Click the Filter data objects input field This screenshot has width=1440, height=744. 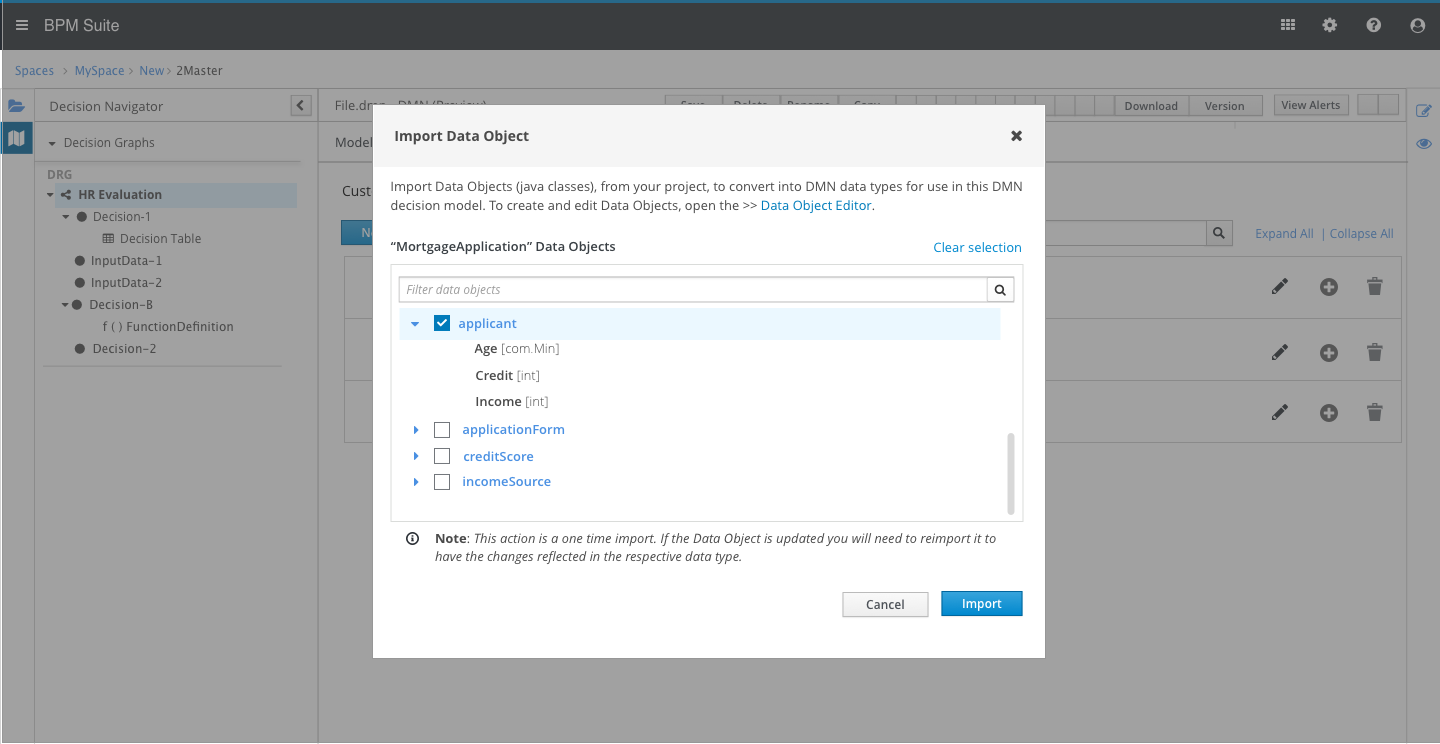693,290
